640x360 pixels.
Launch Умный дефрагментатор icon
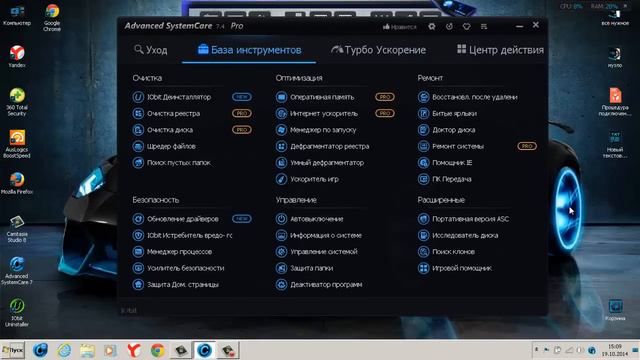click(x=281, y=162)
